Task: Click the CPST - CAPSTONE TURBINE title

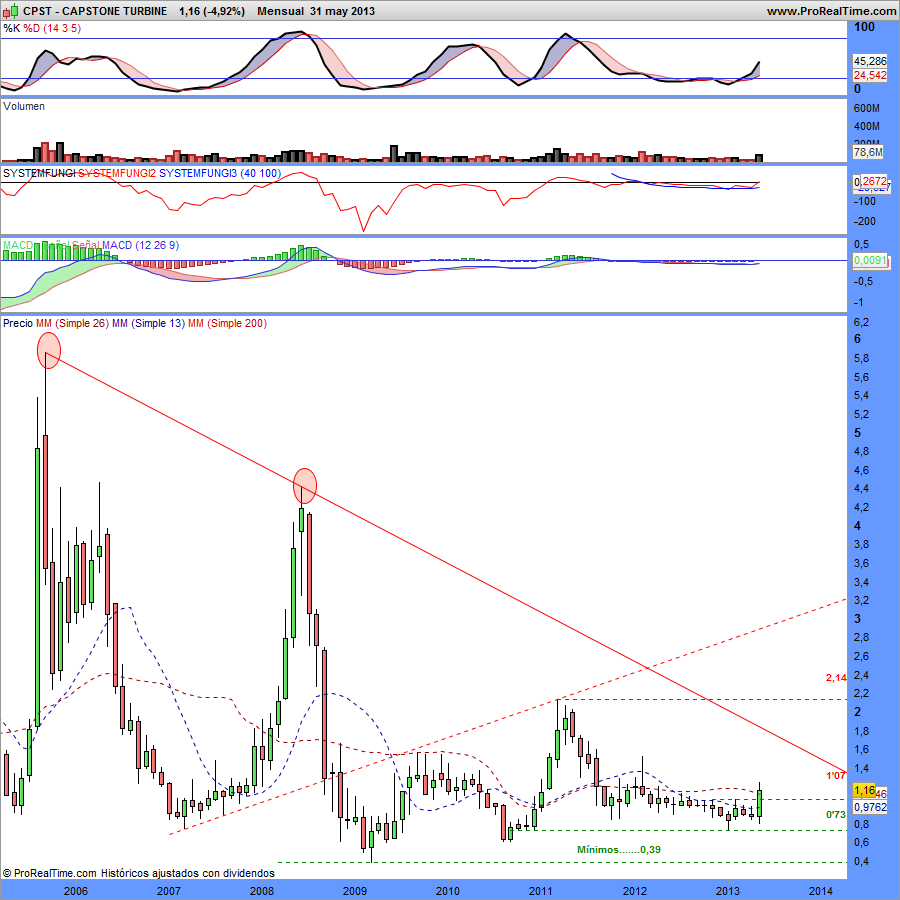Action: pyautogui.click(x=95, y=11)
